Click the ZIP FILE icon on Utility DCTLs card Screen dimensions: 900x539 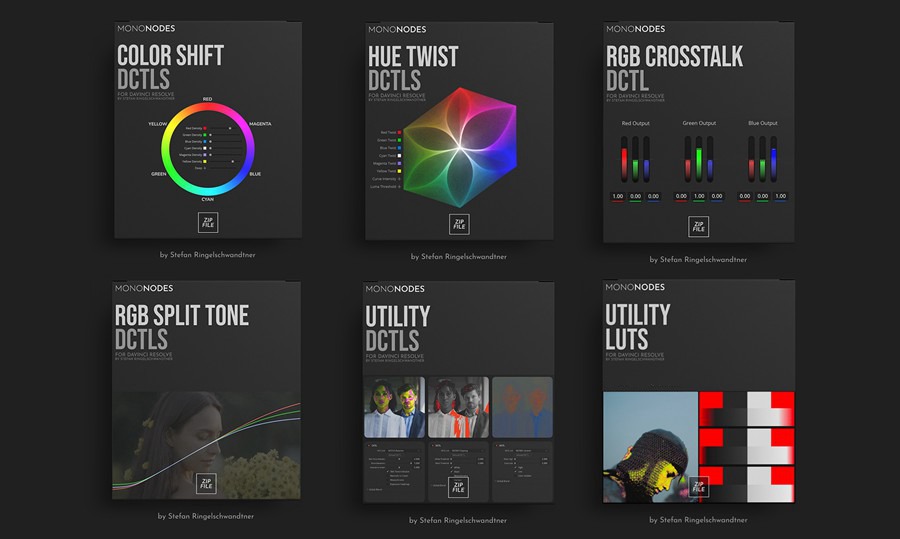point(458,487)
